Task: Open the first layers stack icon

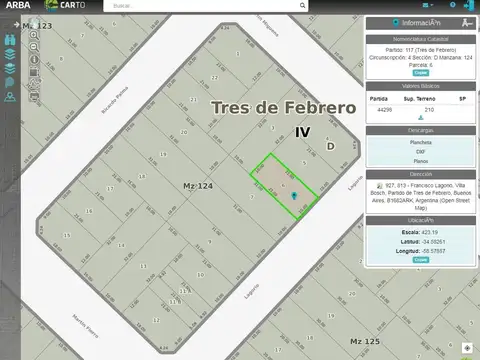Action: coord(10,54)
